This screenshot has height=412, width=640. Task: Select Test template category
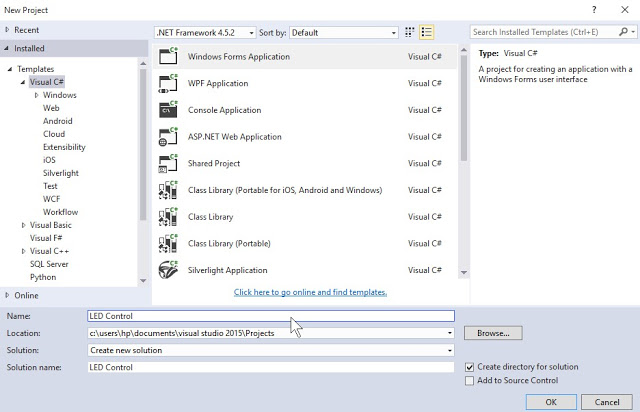(50, 186)
